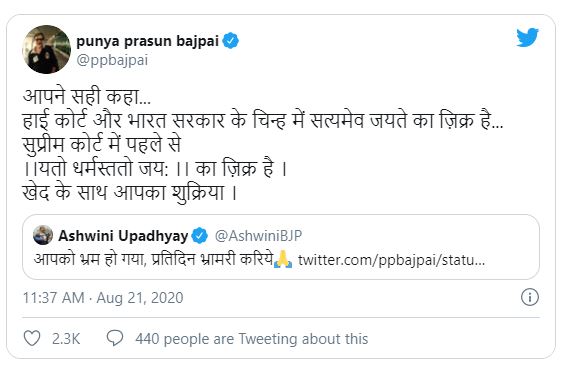Image resolution: width=569 pixels, height=370 pixels.
Task: Click Ashwini Upadhyay verified badge
Action: pos(200,236)
